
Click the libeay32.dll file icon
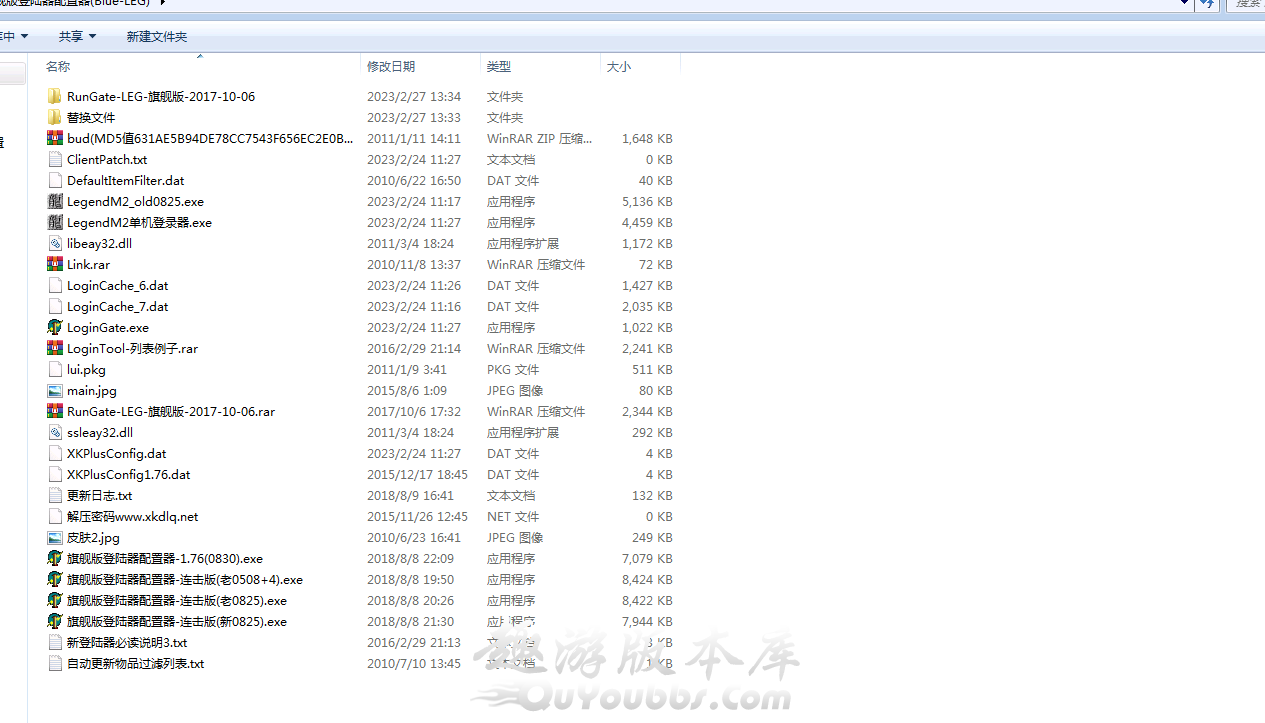[x=55, y=244]
